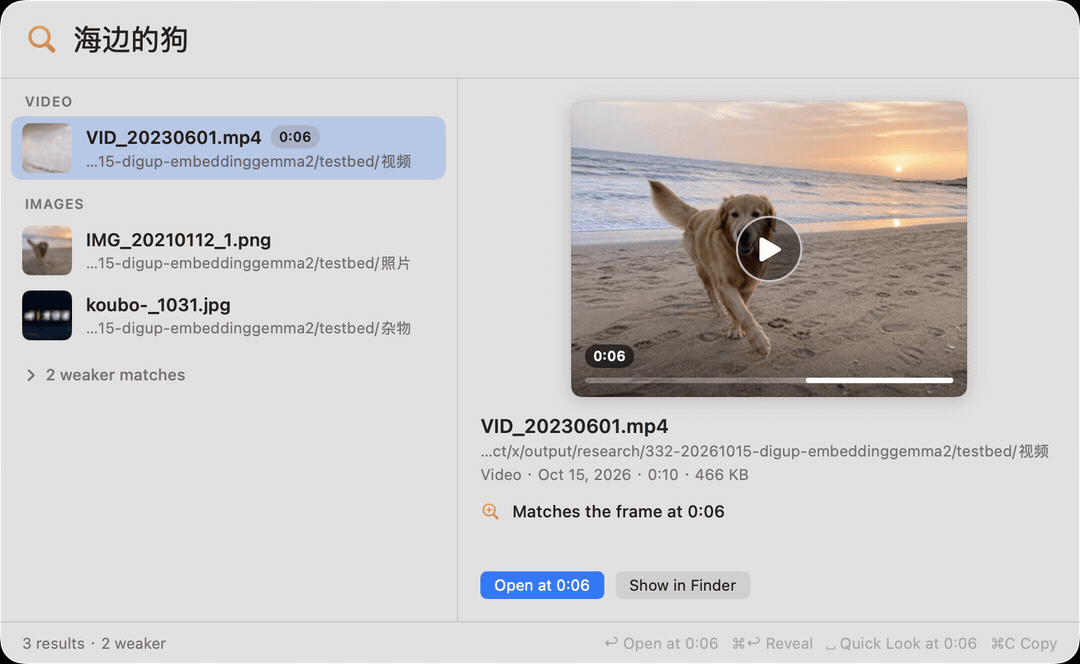Click the koubo-_1031.jpg dark thumbnail
This screenshot has width=1080, height=664.
coord(47,315)
